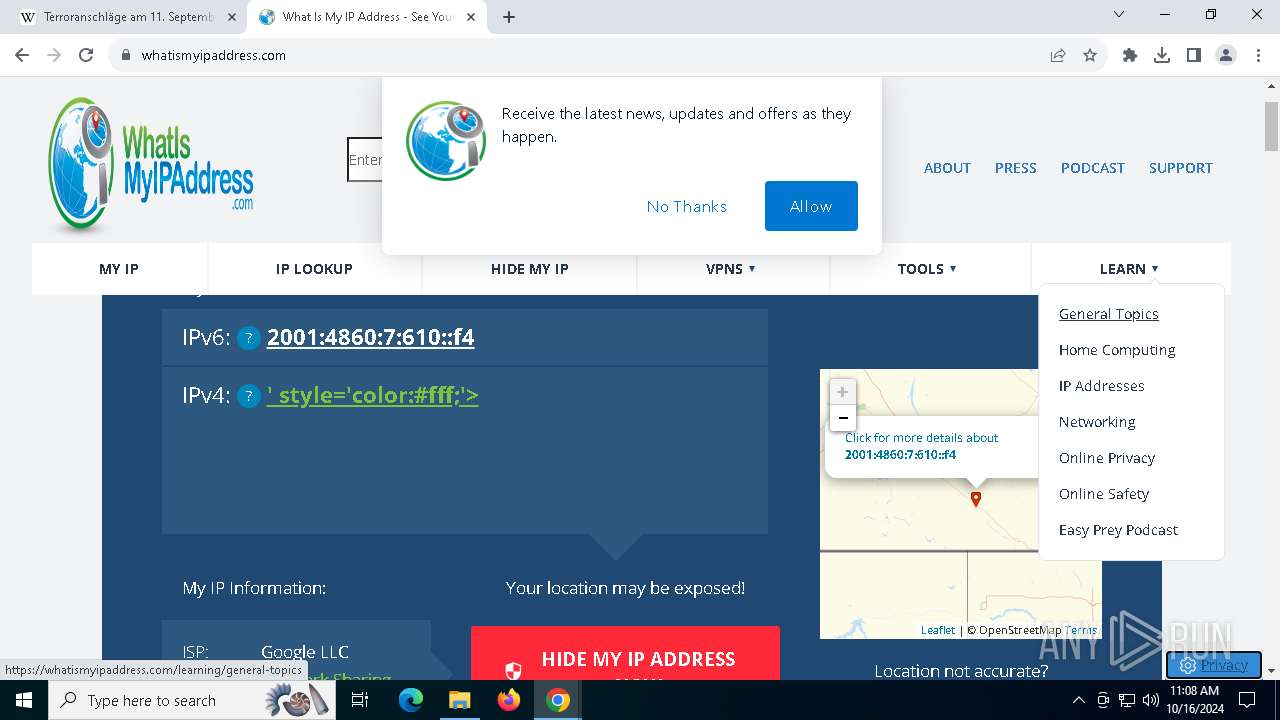Screen dimensions: 1280x720
Task: Click the lock icon in address bar
Action: [x=125, y=55]
